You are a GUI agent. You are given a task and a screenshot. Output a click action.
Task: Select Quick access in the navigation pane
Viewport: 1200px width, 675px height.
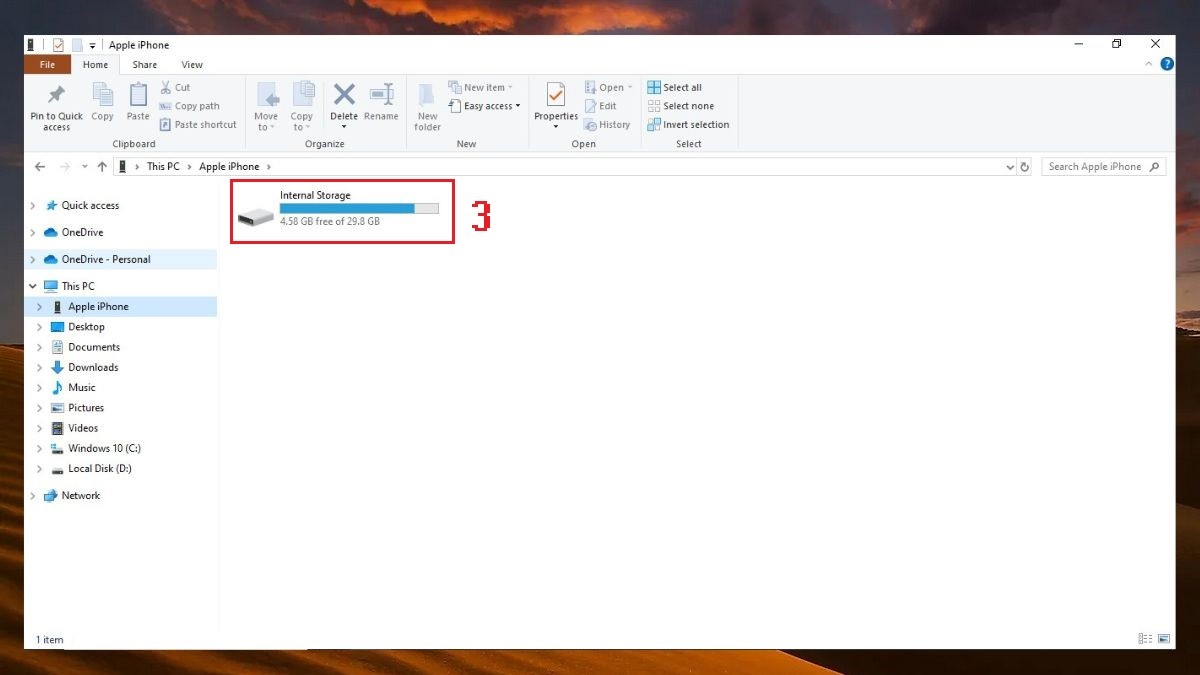click(x=90, y=205)
